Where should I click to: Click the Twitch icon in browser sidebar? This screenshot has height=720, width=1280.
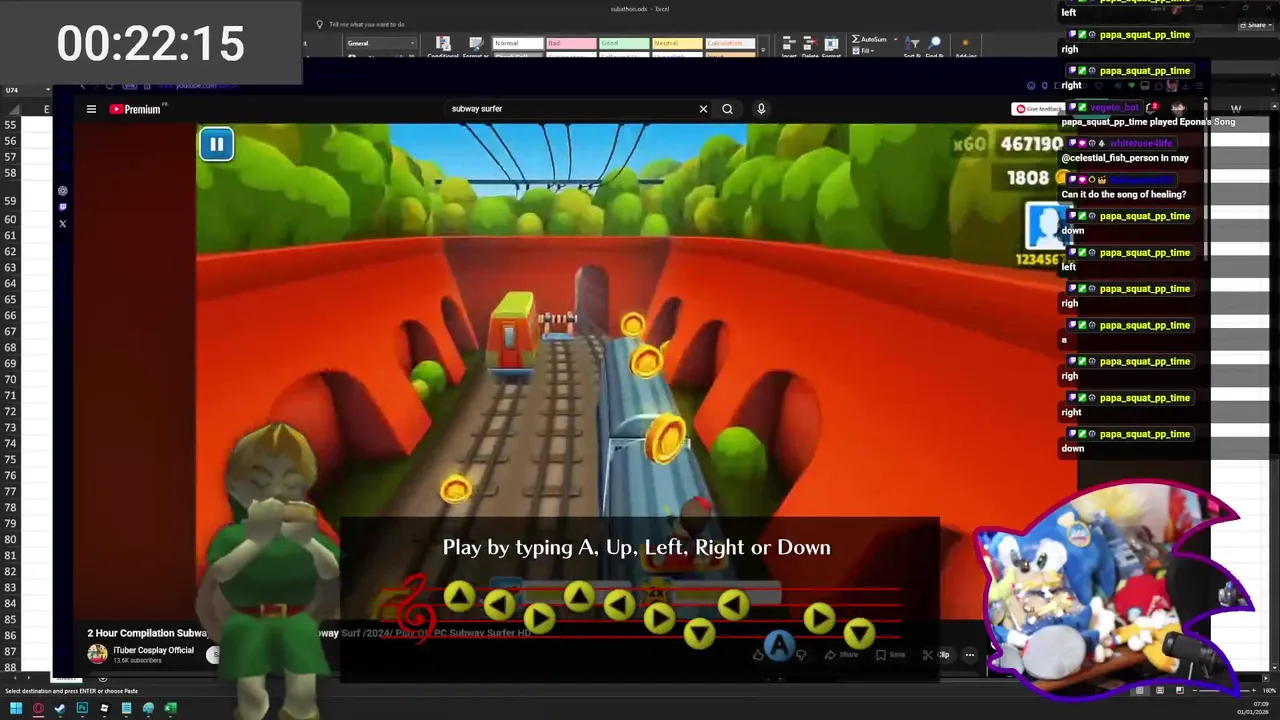tap(62, 207)
